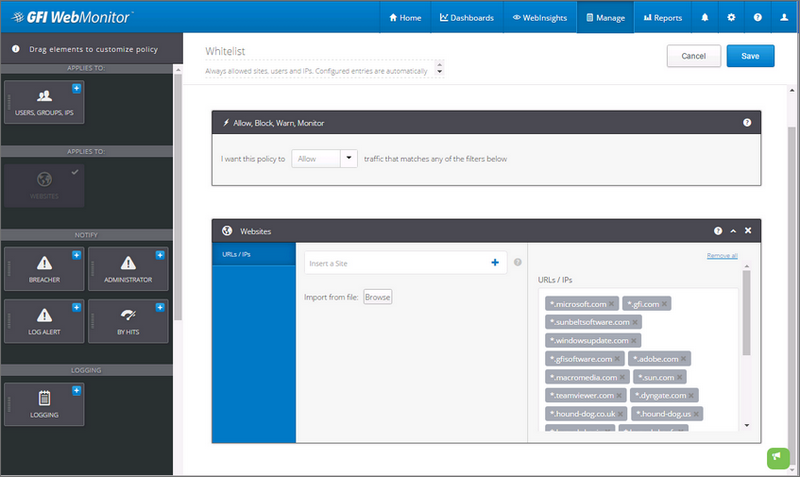Viewport: 800px width, 477px height.
Task: Open the Reports menu
Action: tap(663, 17)
